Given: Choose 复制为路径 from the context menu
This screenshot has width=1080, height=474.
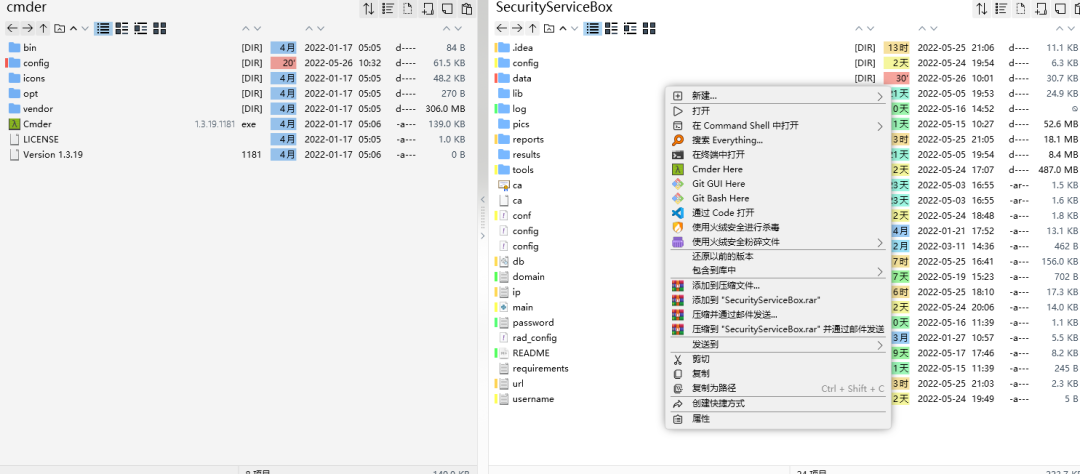Looking at the screenshot, I should pyautogui.click(x=778, y=389).
